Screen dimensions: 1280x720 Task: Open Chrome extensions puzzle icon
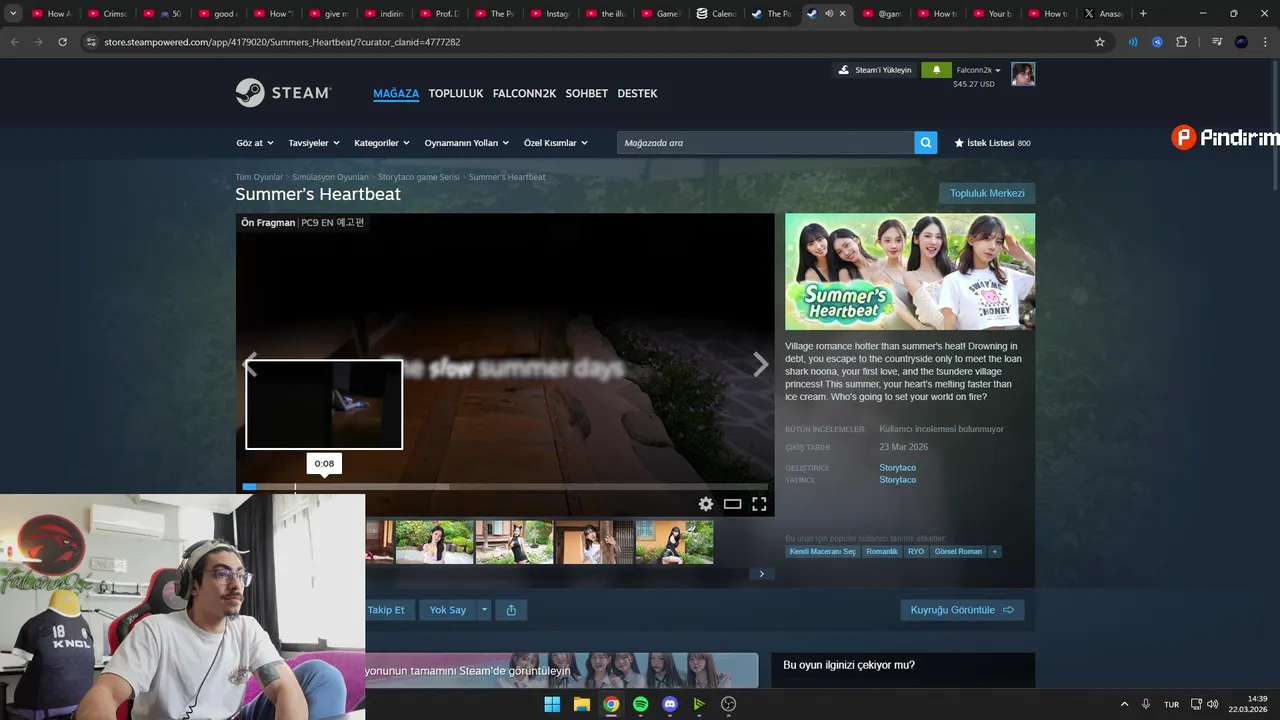click(x=1182, y=42)
